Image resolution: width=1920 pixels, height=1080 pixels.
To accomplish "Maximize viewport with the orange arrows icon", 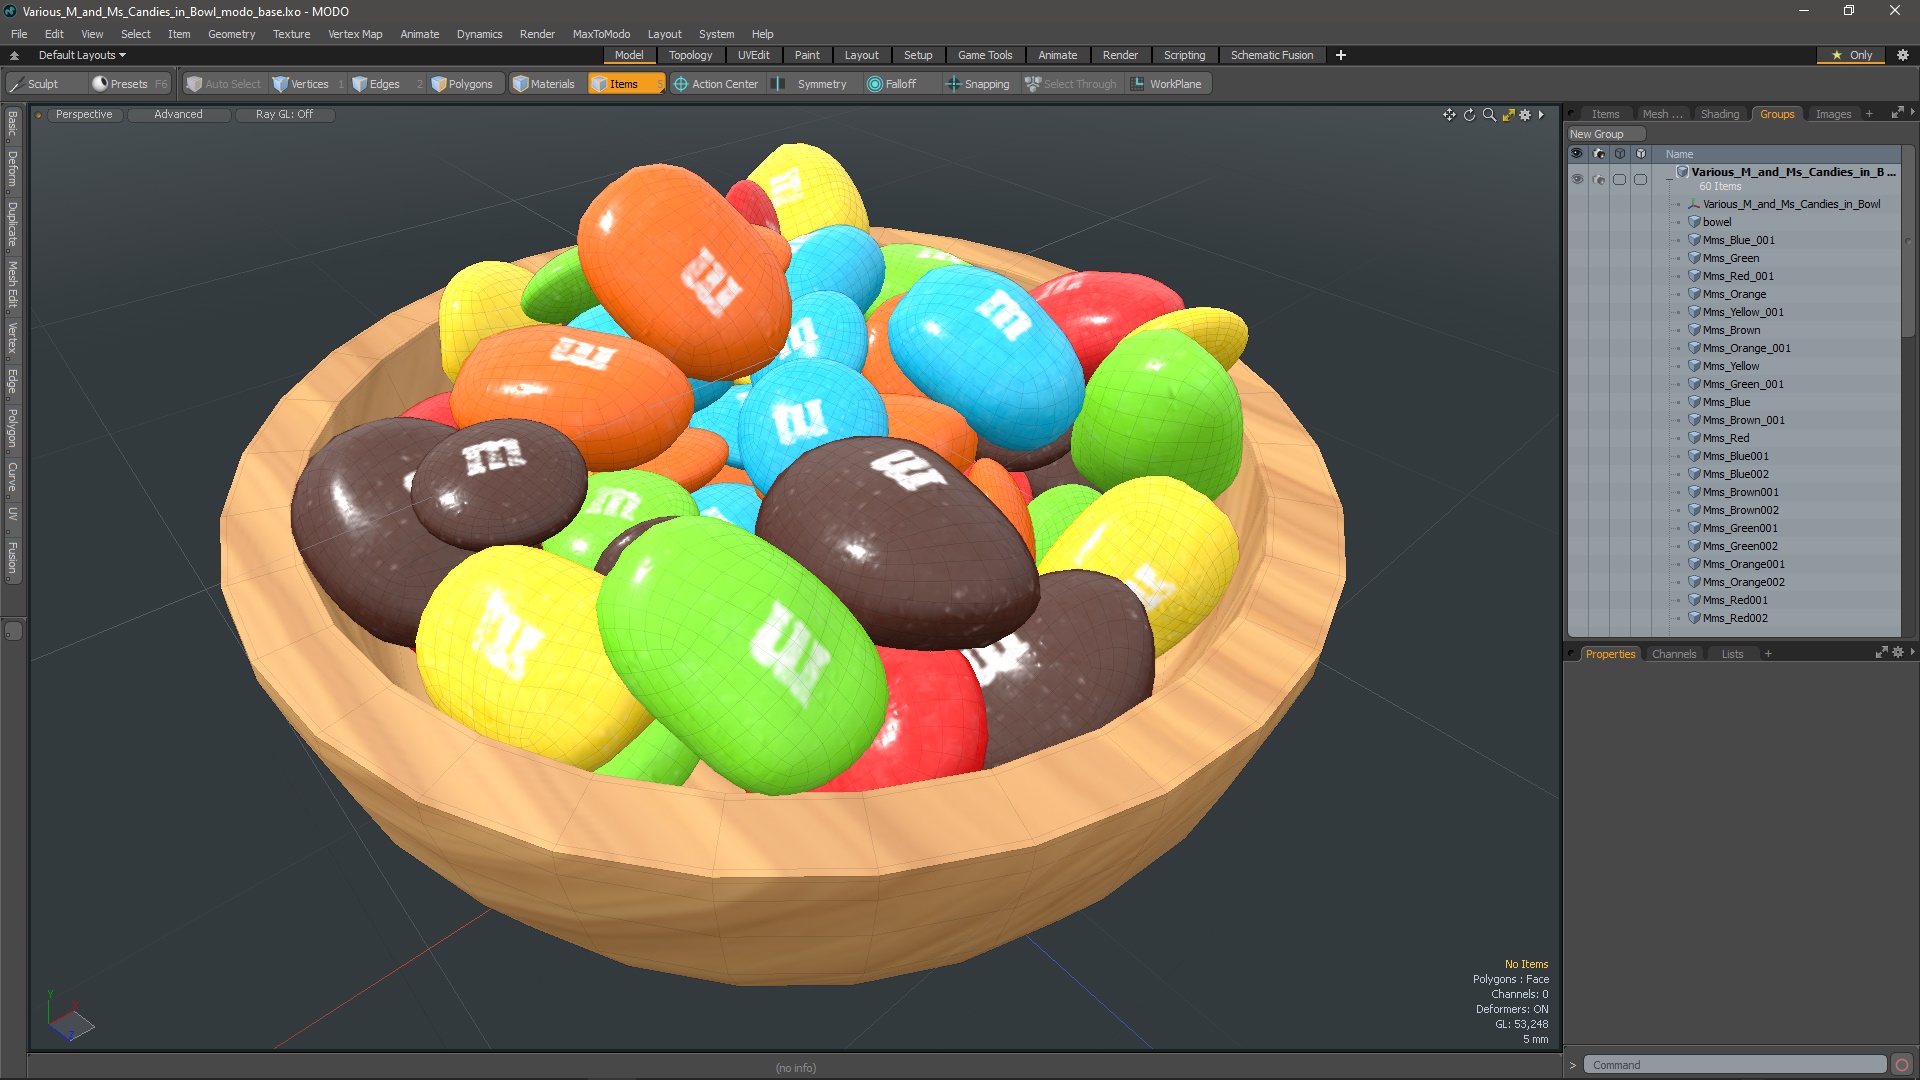I will point(1509,115).
